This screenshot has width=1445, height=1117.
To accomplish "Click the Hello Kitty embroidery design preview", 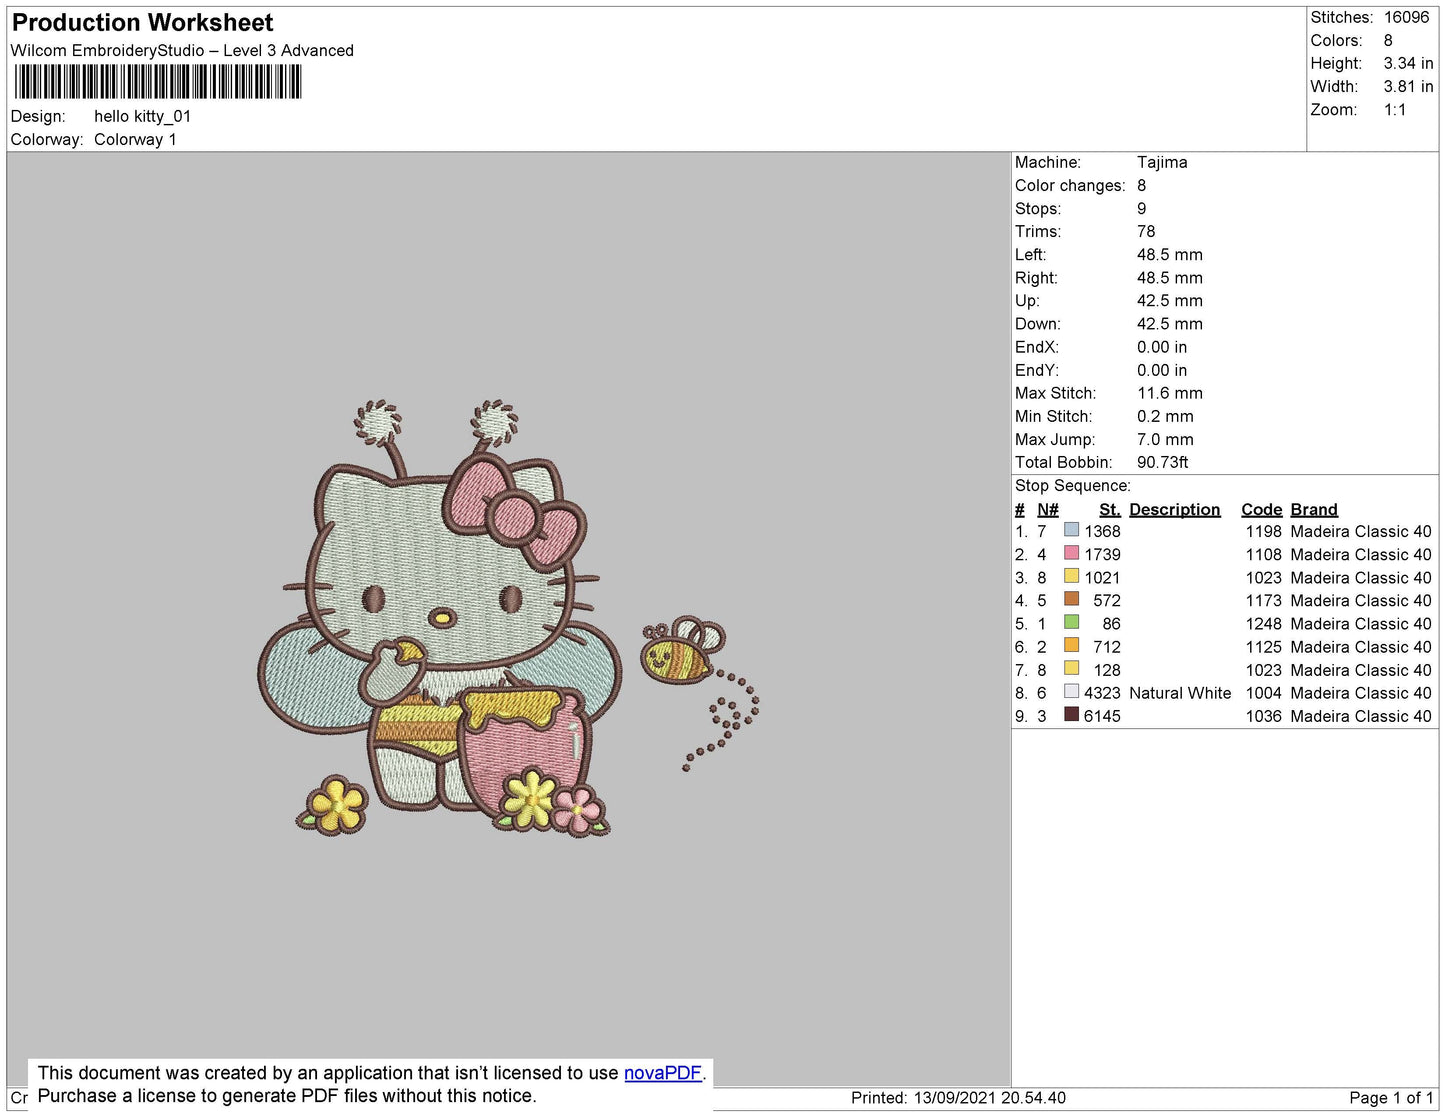I will click(509, 619).
